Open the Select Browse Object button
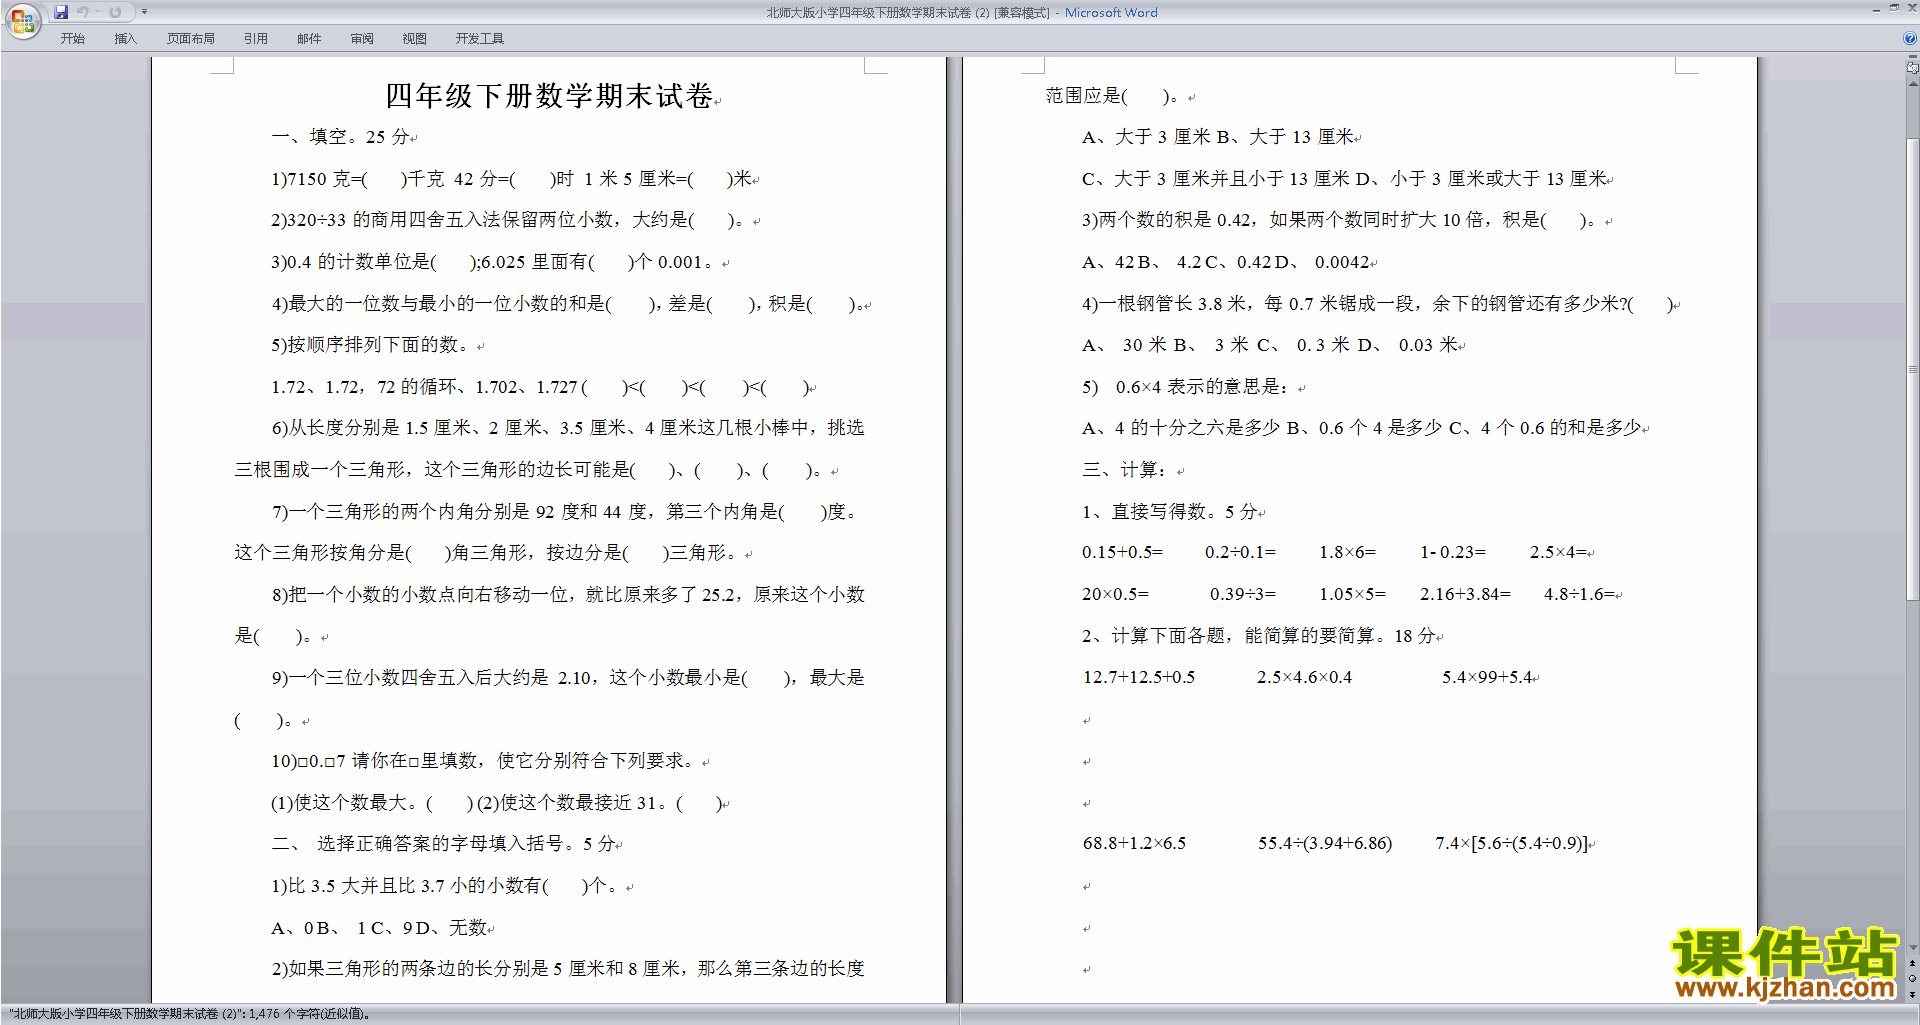Viewport: 1920px width, 1025px height. [x=1913, y=978]
